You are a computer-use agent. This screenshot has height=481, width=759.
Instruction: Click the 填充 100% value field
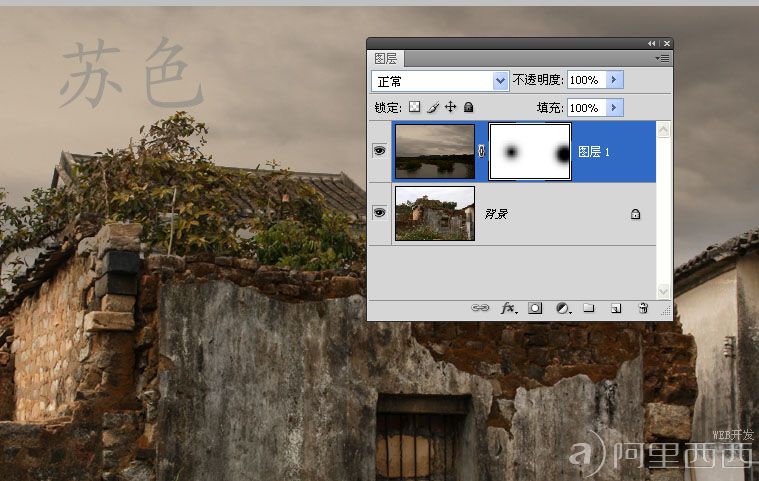(586, 107)
